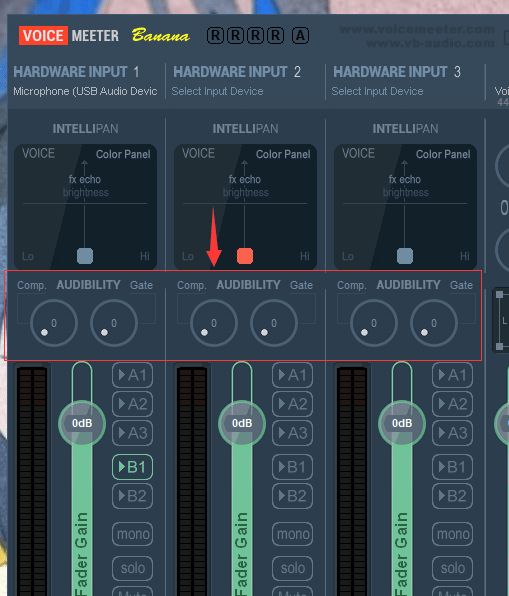The width and height of the screenshot is (509, 596).
Task: Enable A2 routing on Hardware Input 2
Action: tap(292, 404)
